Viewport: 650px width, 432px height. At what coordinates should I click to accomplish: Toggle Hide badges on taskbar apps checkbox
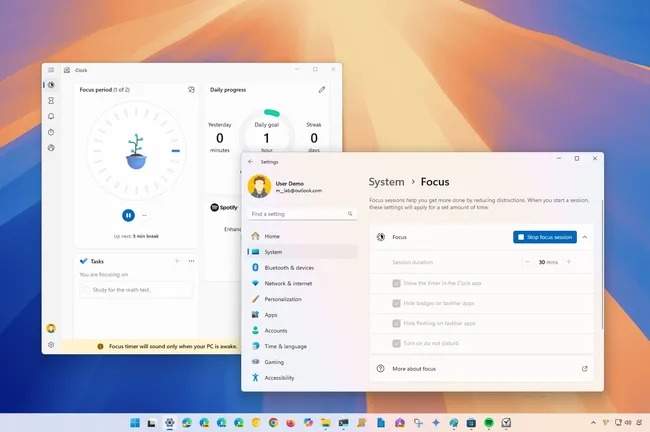pyautogui.click(x=396, y=303)
